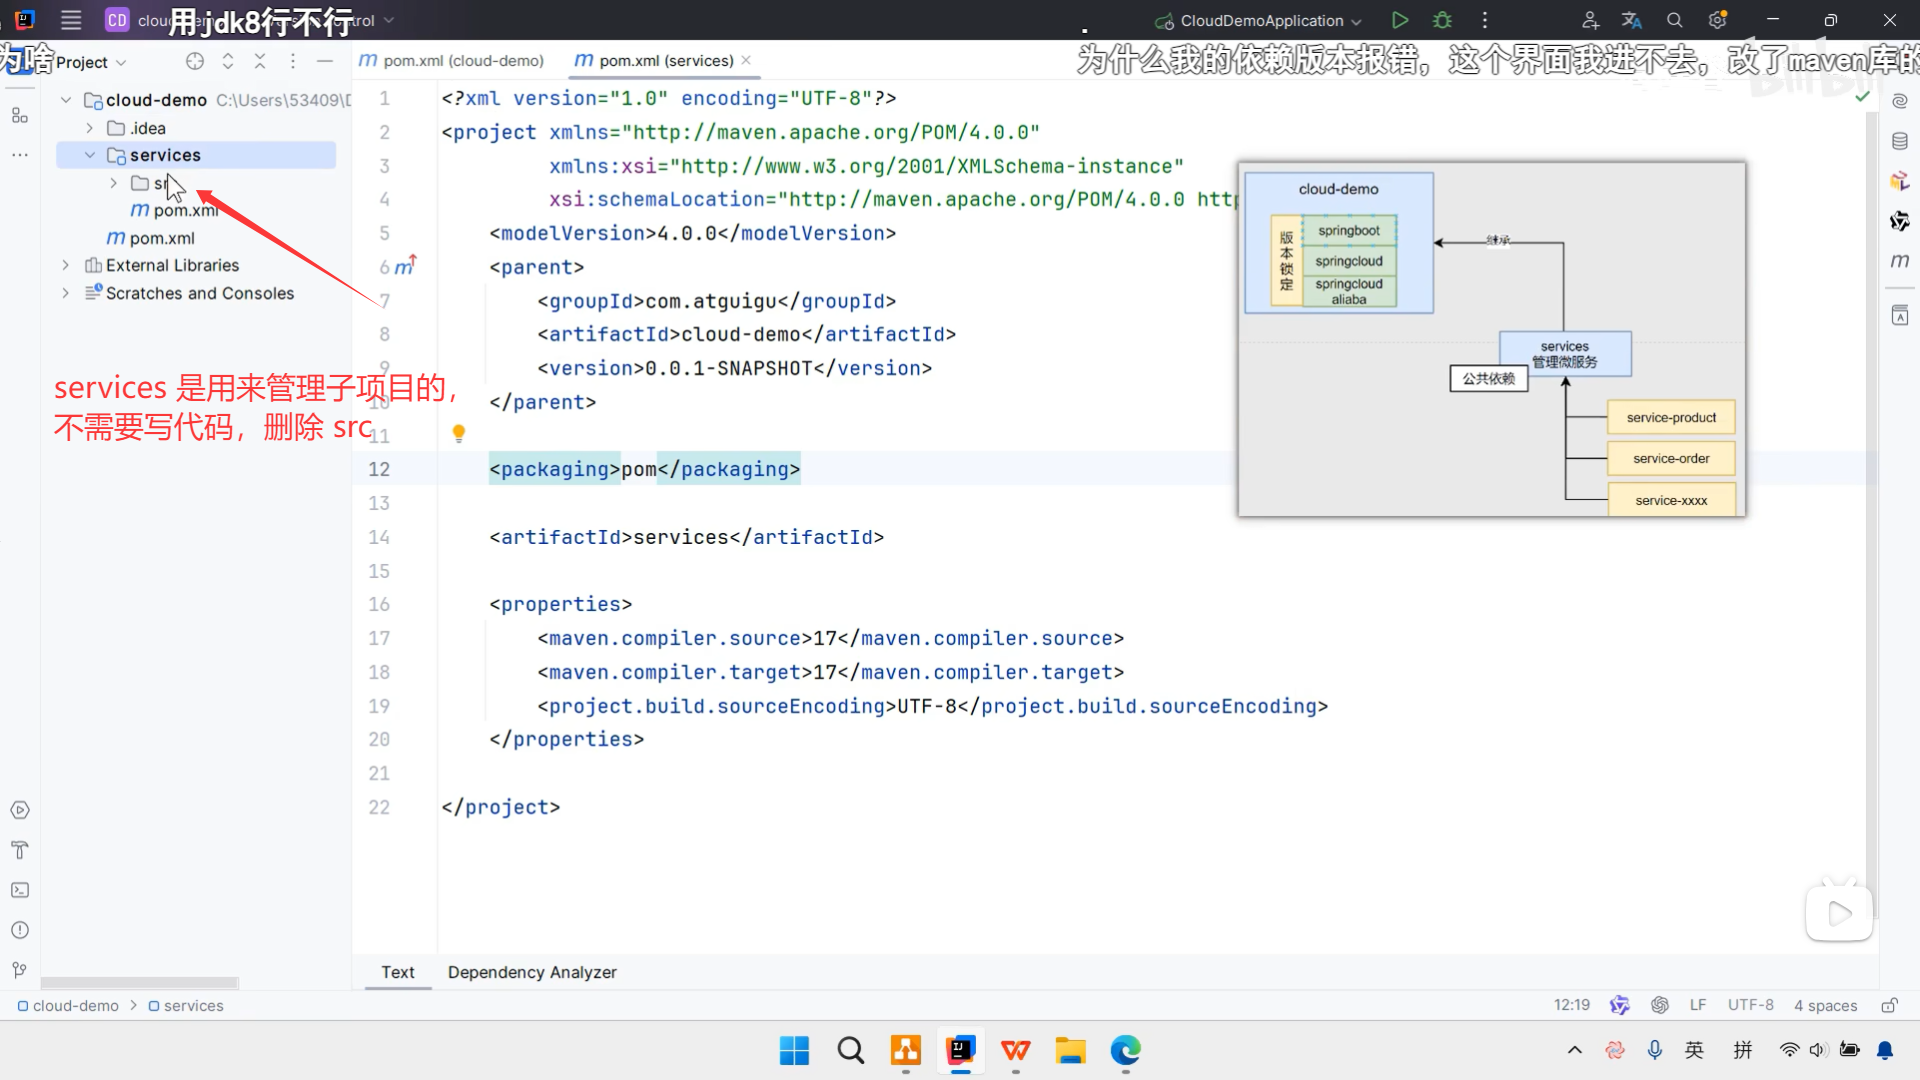Open the Database tool window icon
This screenshot has width=1920, height=1080.
click(x=1900, y=141)
